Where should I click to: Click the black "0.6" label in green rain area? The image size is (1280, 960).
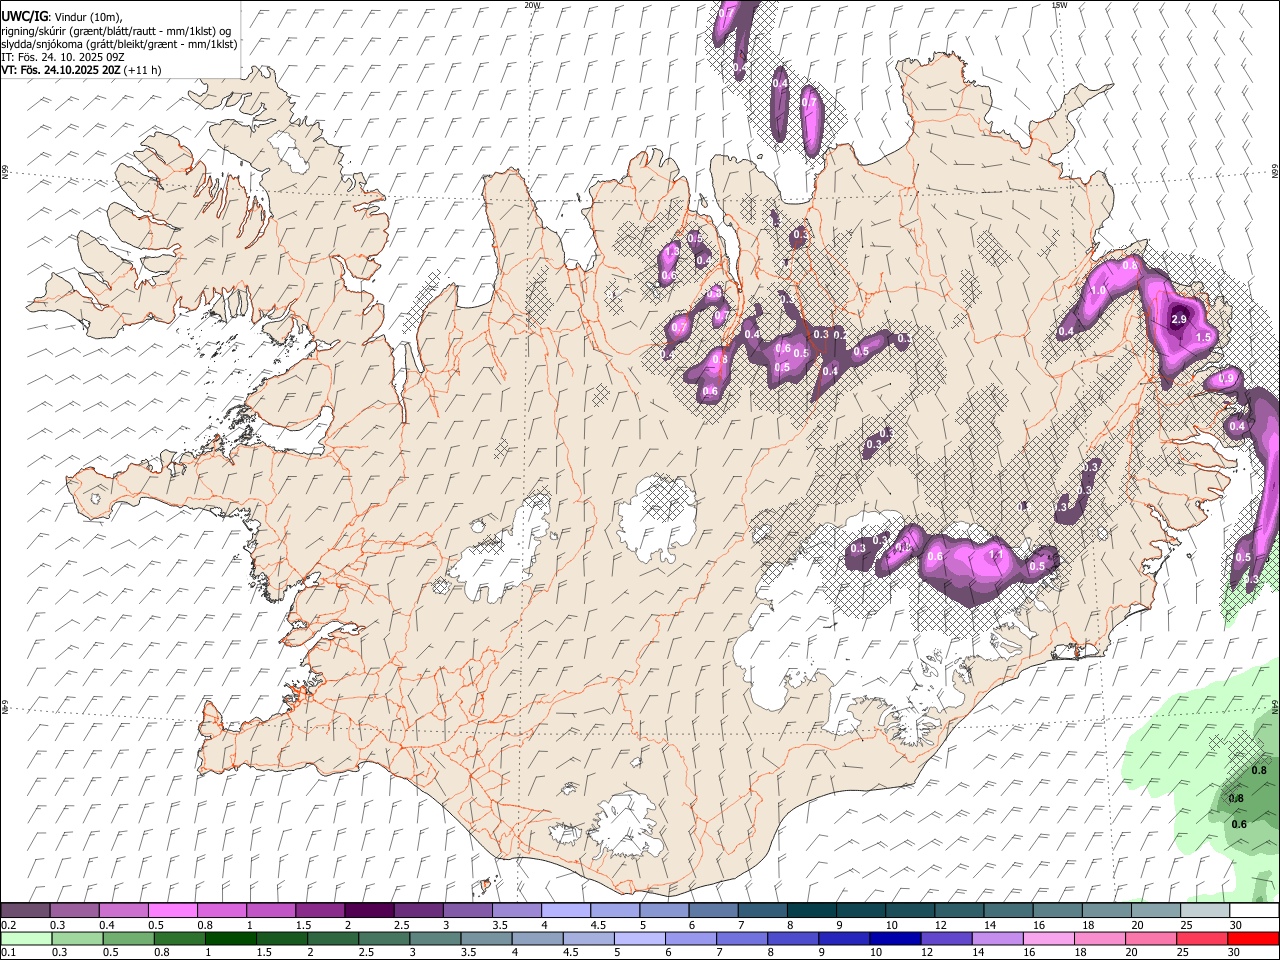coord(1239,825)
